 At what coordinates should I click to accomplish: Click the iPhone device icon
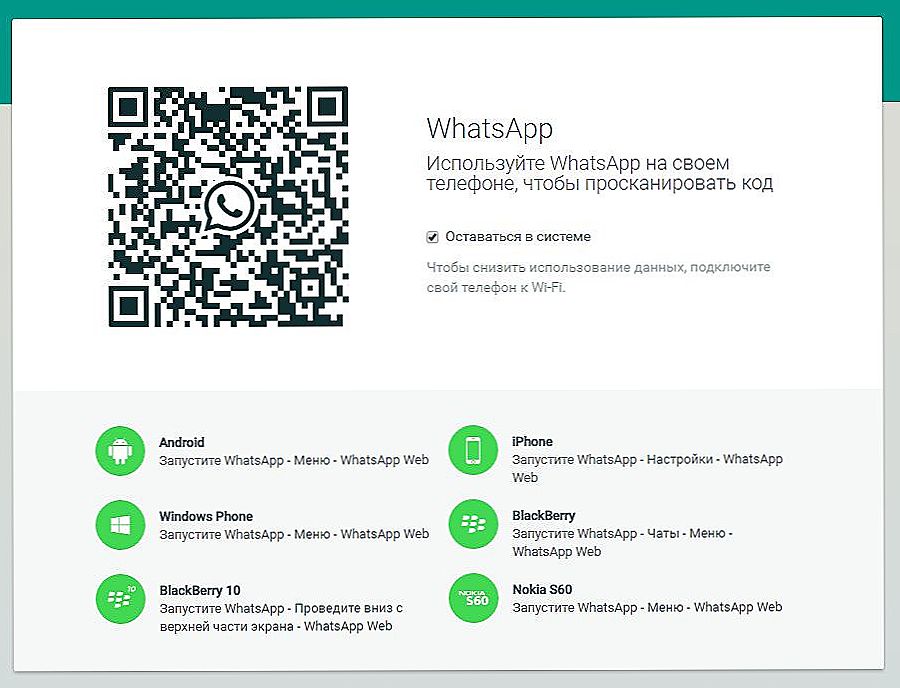[473, 450]
